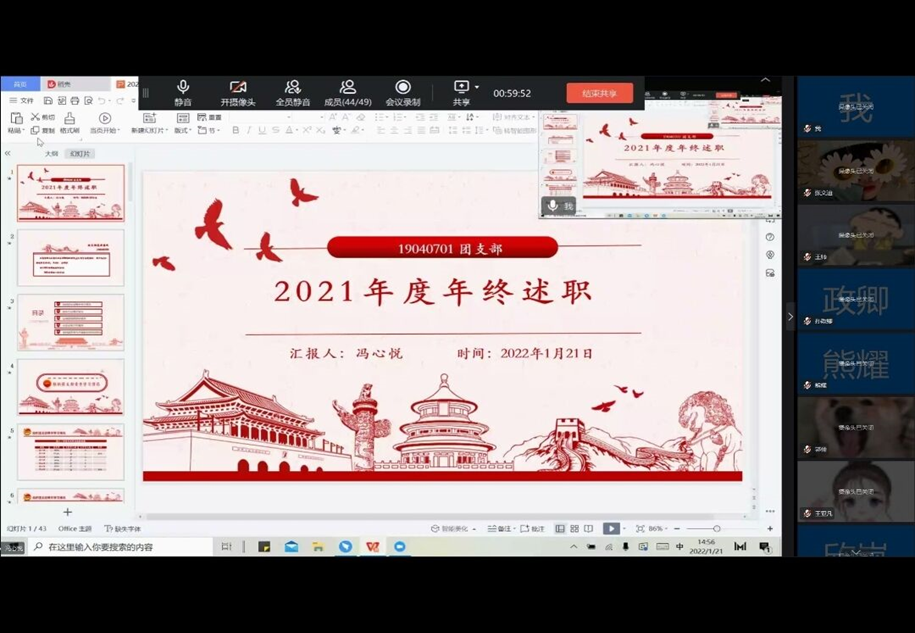The image size is (915, 633).
Task: Open the 文件 file menu
Action: [21, 100]
